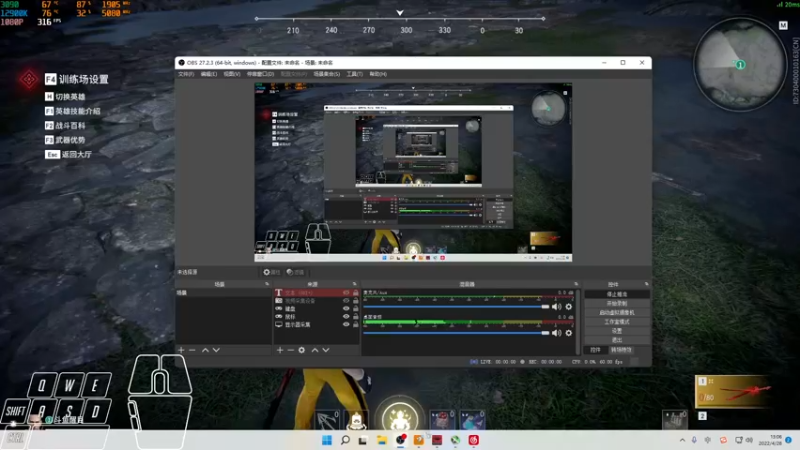The width and height of the screenshot is (800, 450).
Task: Adjust 桌面音频 volume slider
Action: (x=456, y=333)
